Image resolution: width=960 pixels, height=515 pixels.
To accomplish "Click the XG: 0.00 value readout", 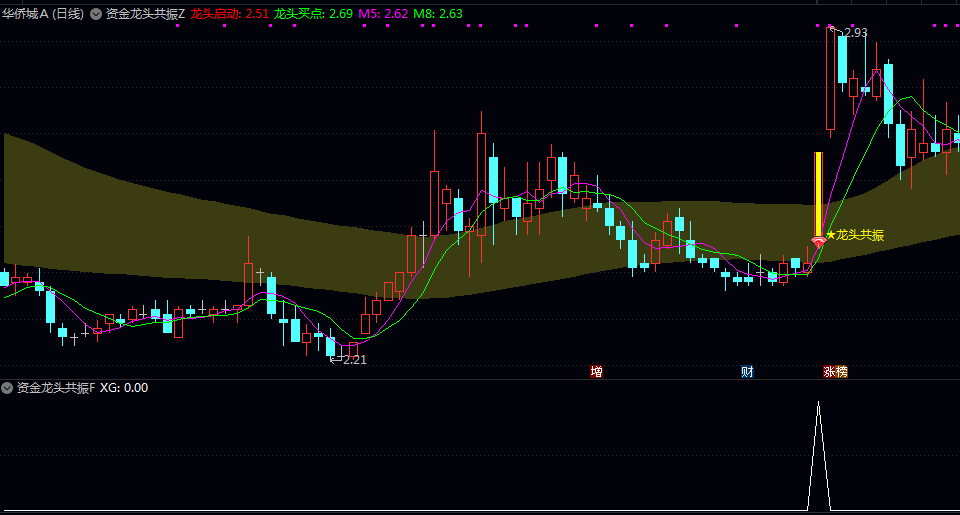I will (x=124, y=388).
